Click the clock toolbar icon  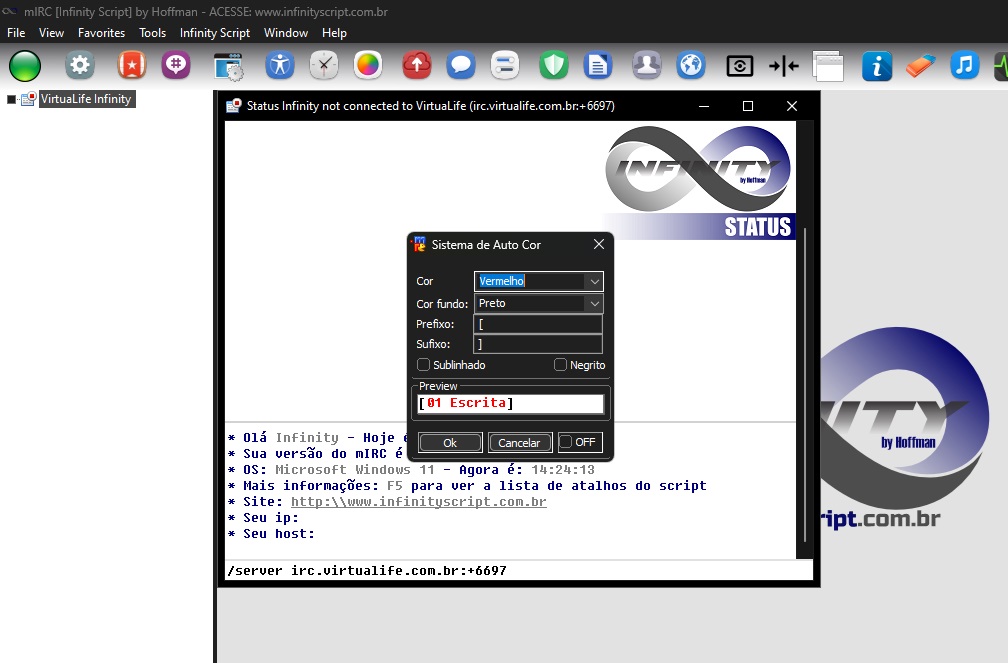pos(324,66)
